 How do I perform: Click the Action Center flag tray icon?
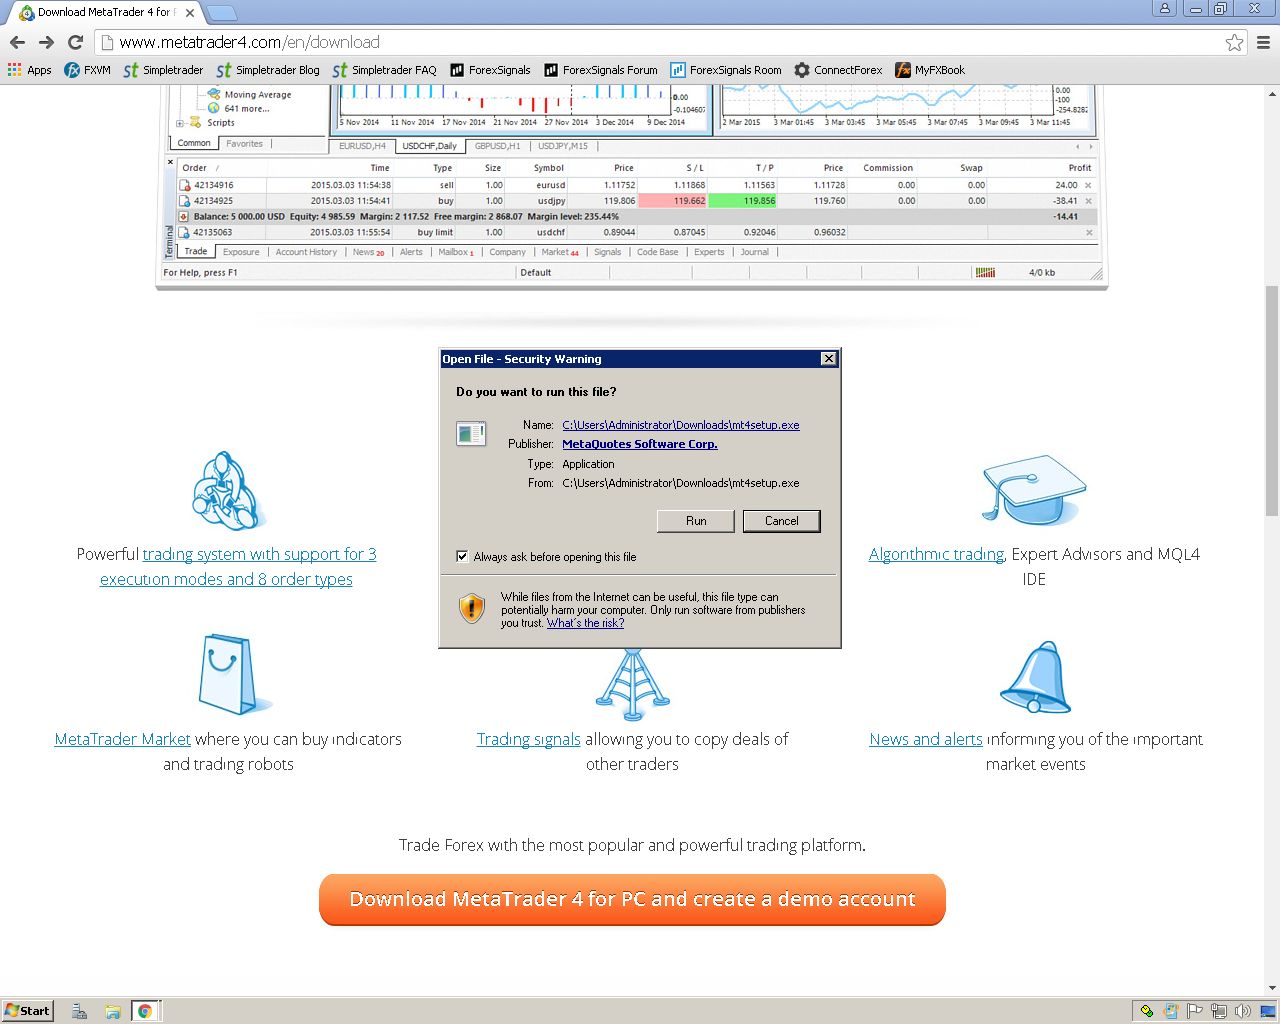[x=1194, y=1011]
